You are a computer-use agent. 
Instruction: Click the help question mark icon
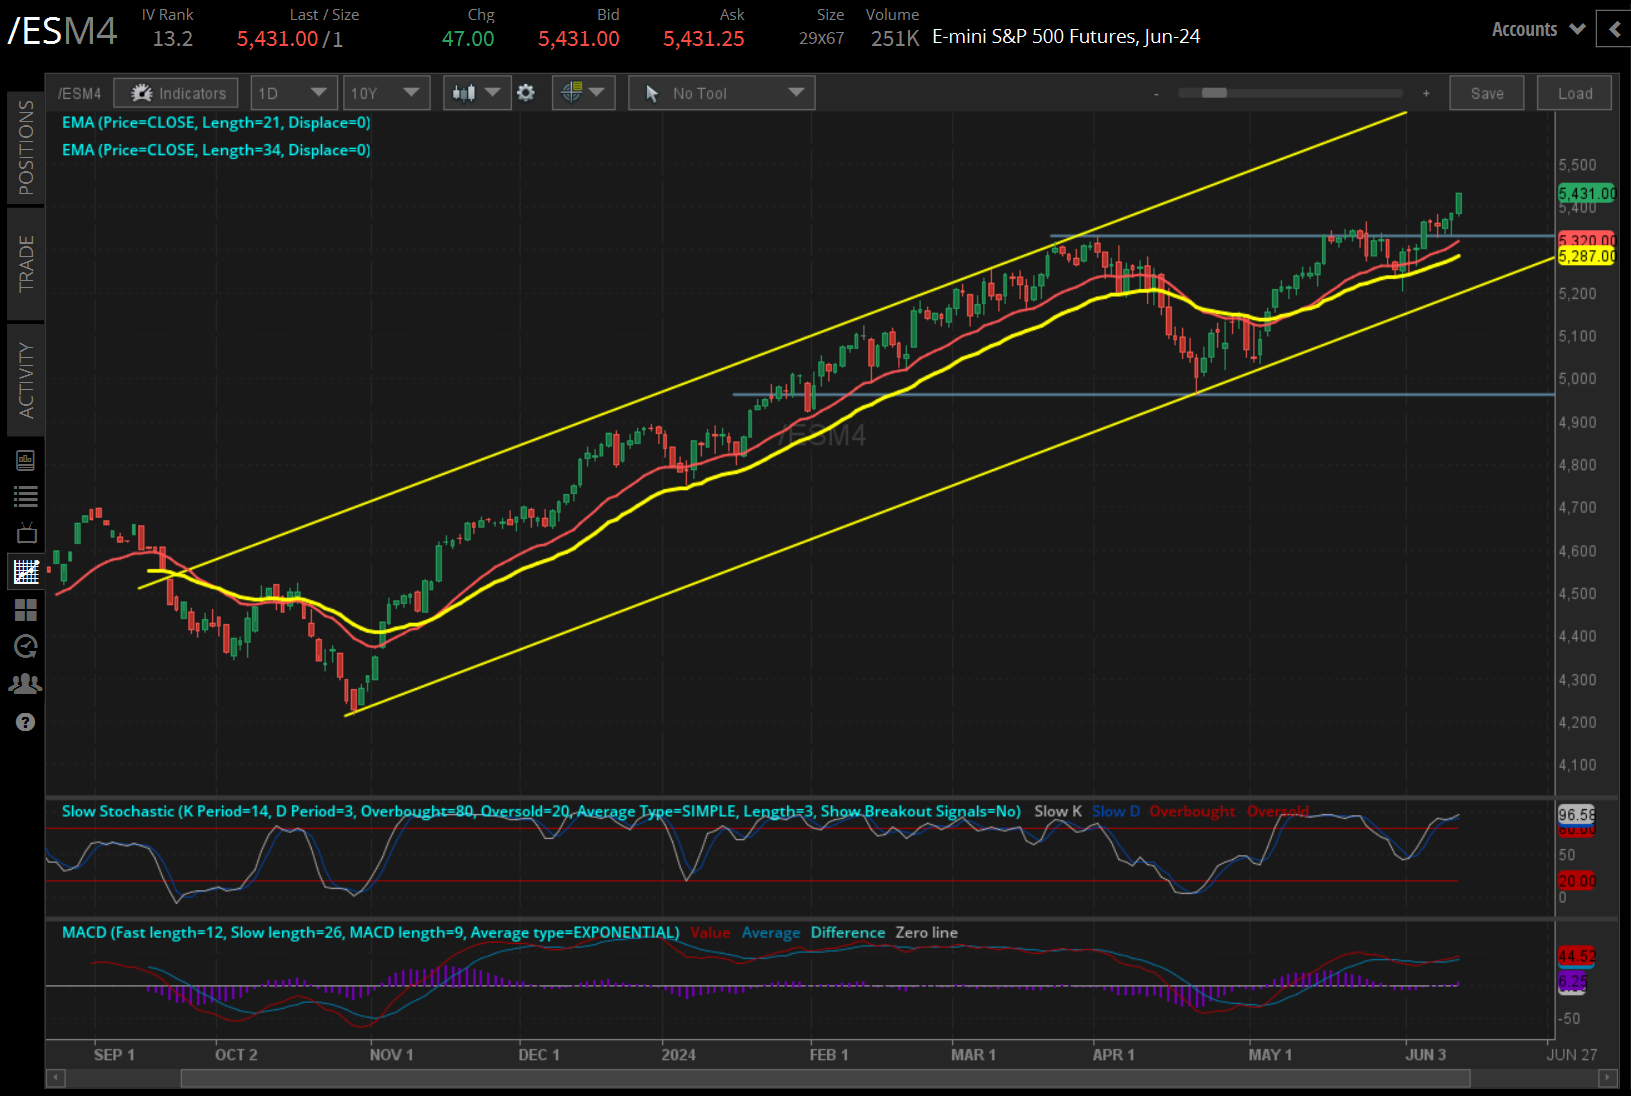[26, 721]
